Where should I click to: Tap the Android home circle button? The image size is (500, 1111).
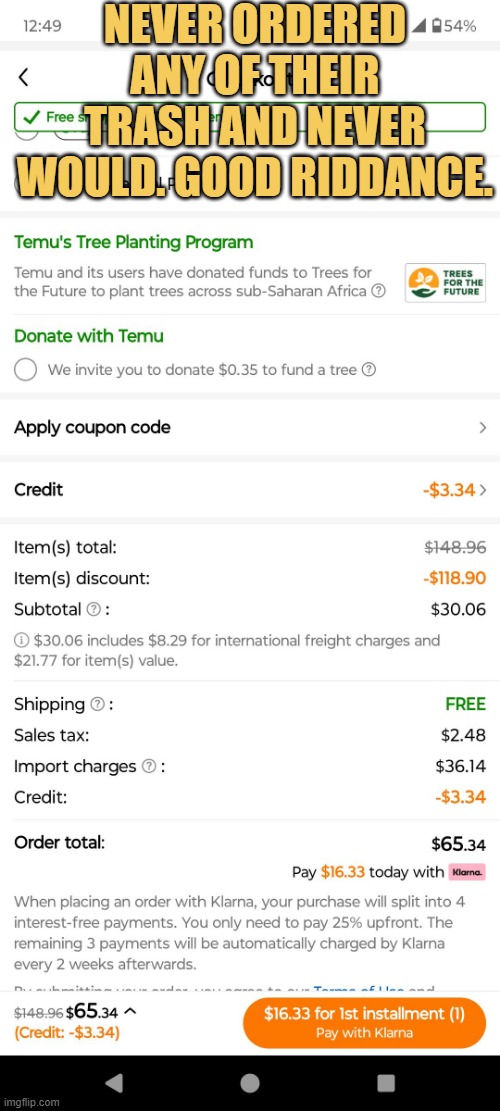point(249,1083)
